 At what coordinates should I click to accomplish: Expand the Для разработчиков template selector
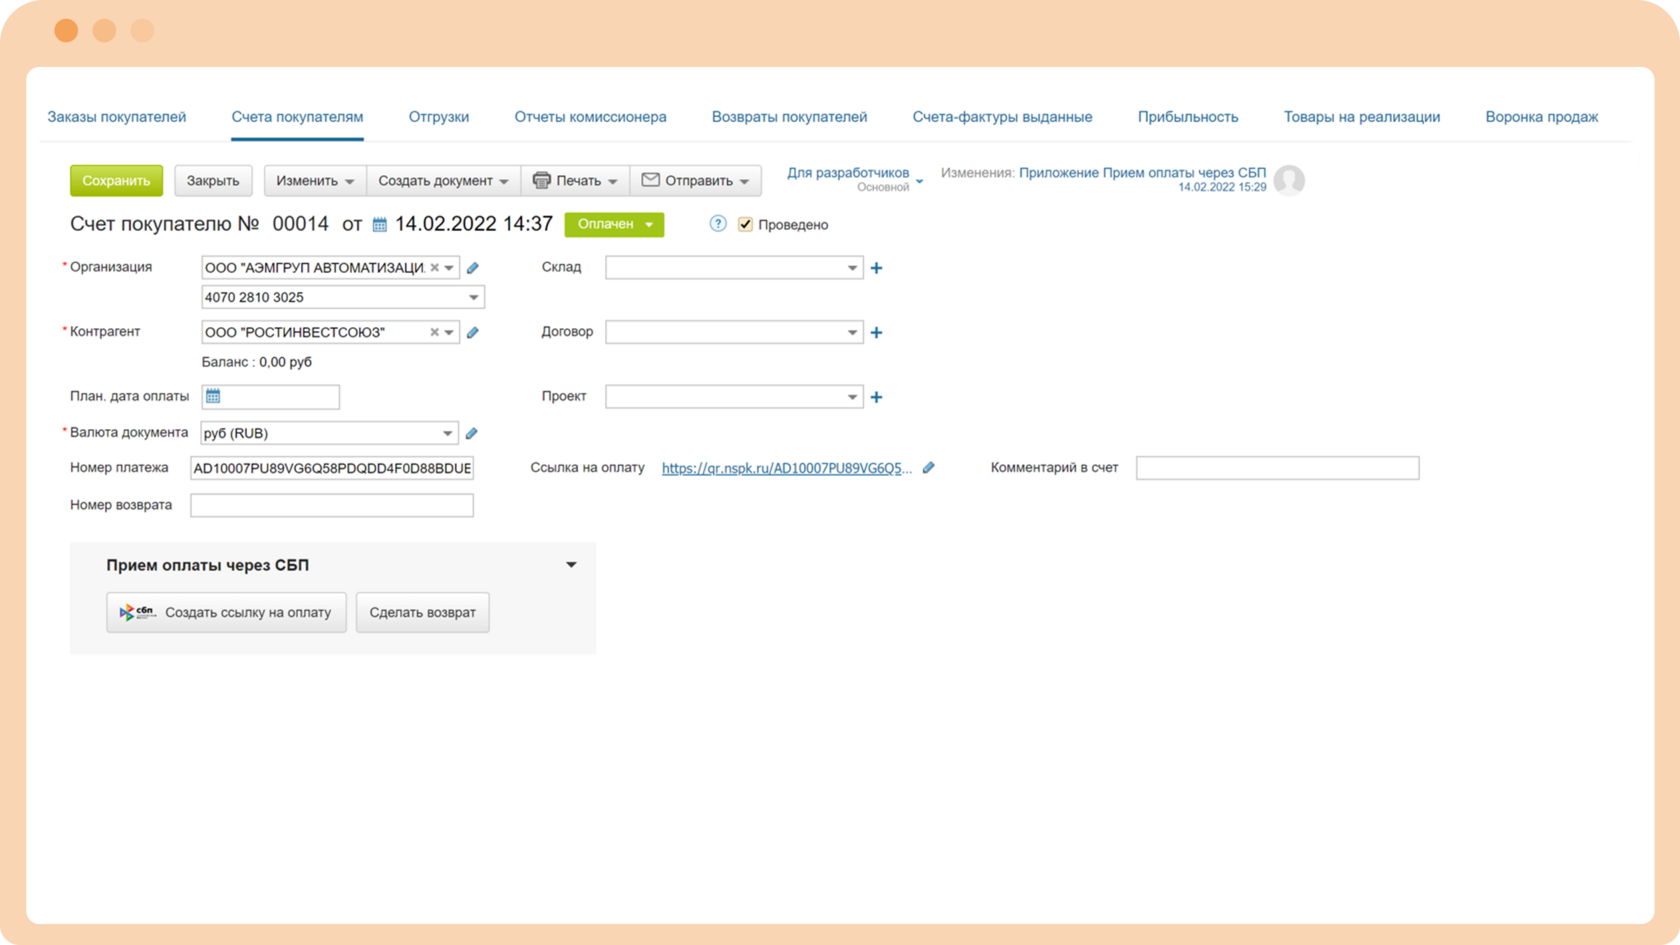point(854,179)
